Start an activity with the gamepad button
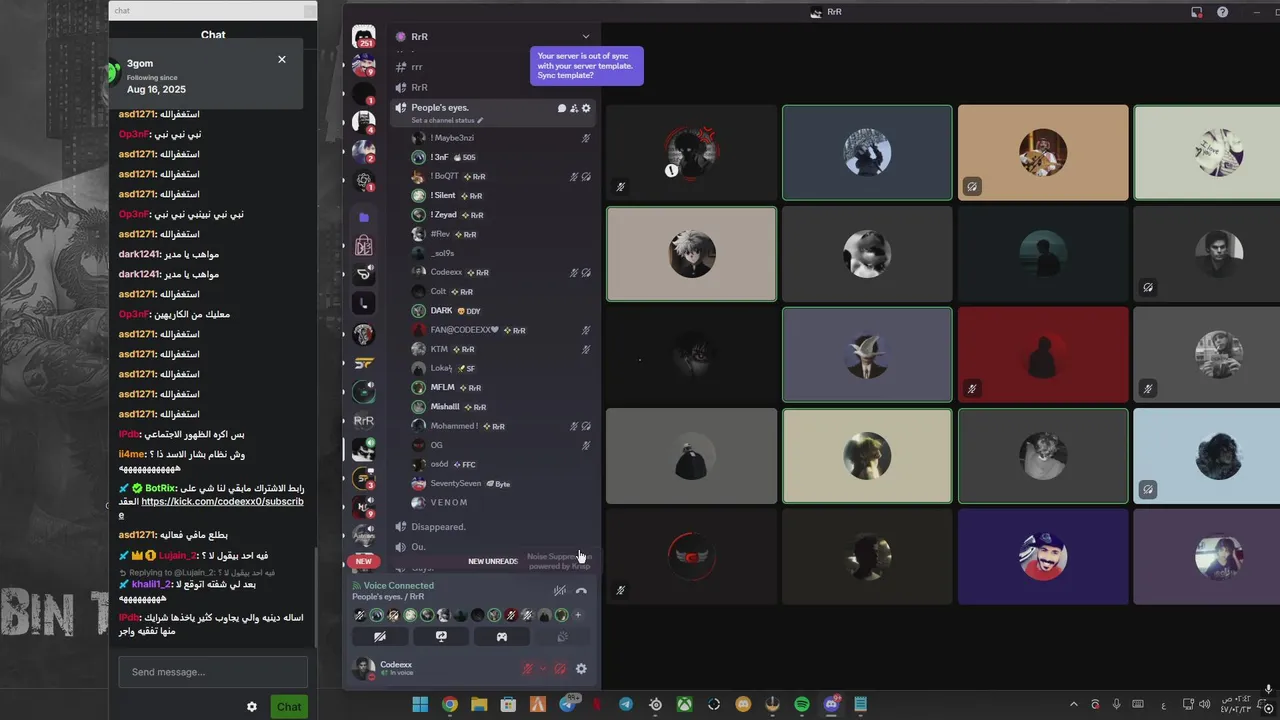 pos(502,636)
